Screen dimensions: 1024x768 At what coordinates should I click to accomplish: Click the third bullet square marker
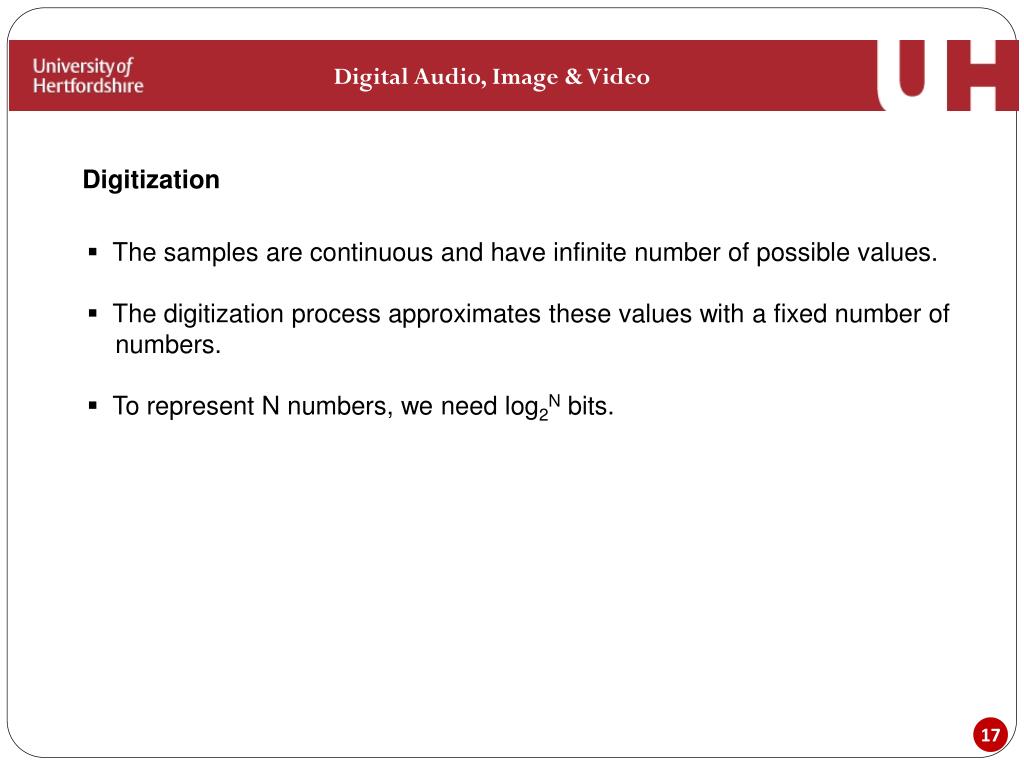[93, 406]
